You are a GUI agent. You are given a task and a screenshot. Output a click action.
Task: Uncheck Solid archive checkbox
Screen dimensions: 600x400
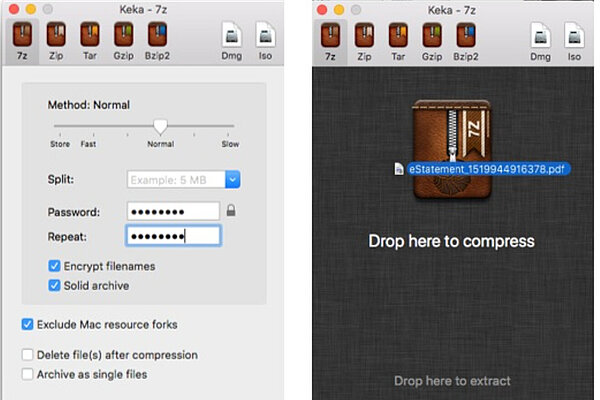point(54,285)
